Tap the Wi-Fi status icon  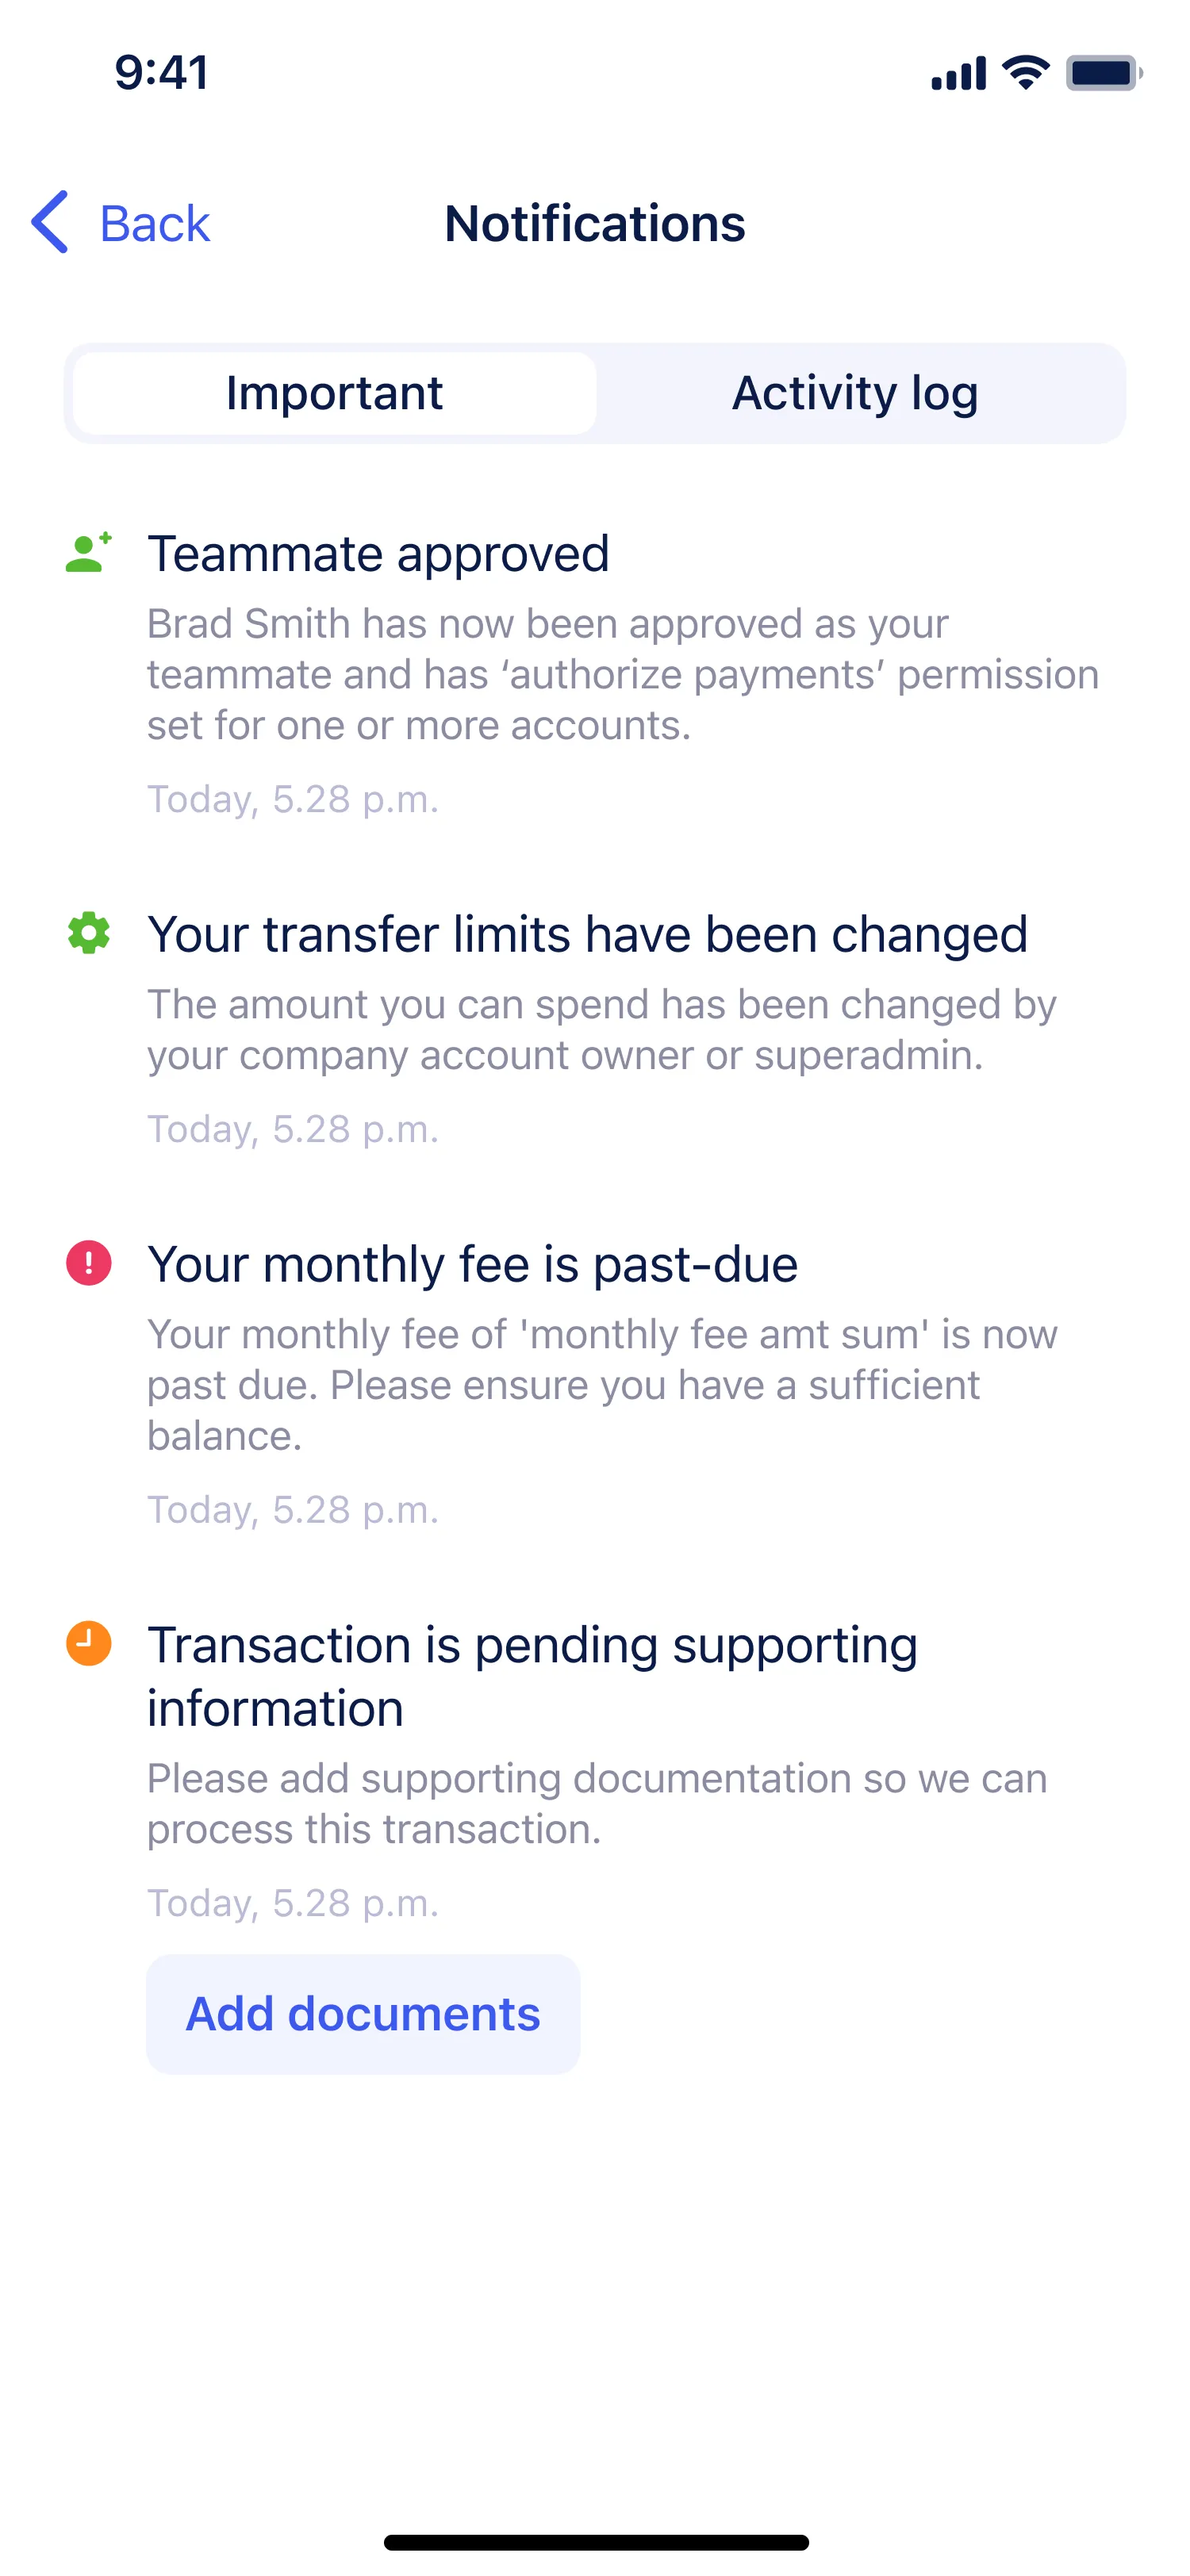click(1025, 73)
